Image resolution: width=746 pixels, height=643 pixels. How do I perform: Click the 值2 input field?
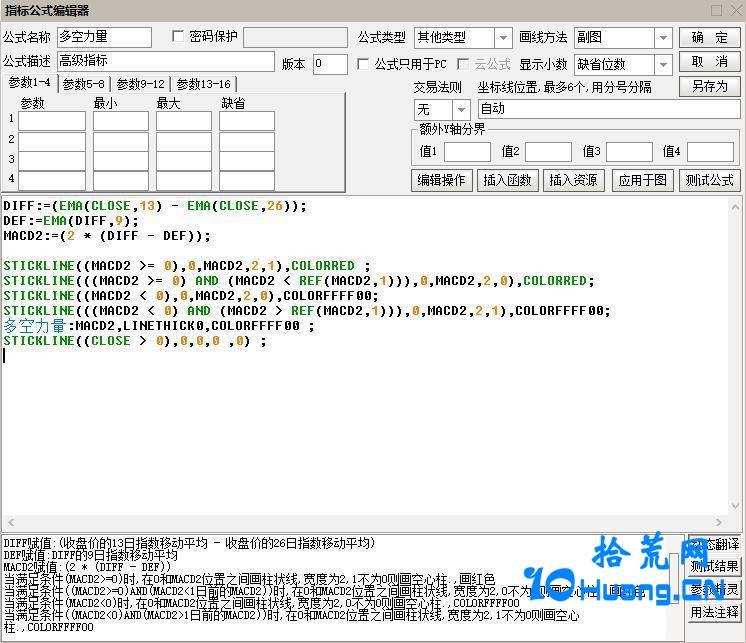click(548, 152)
